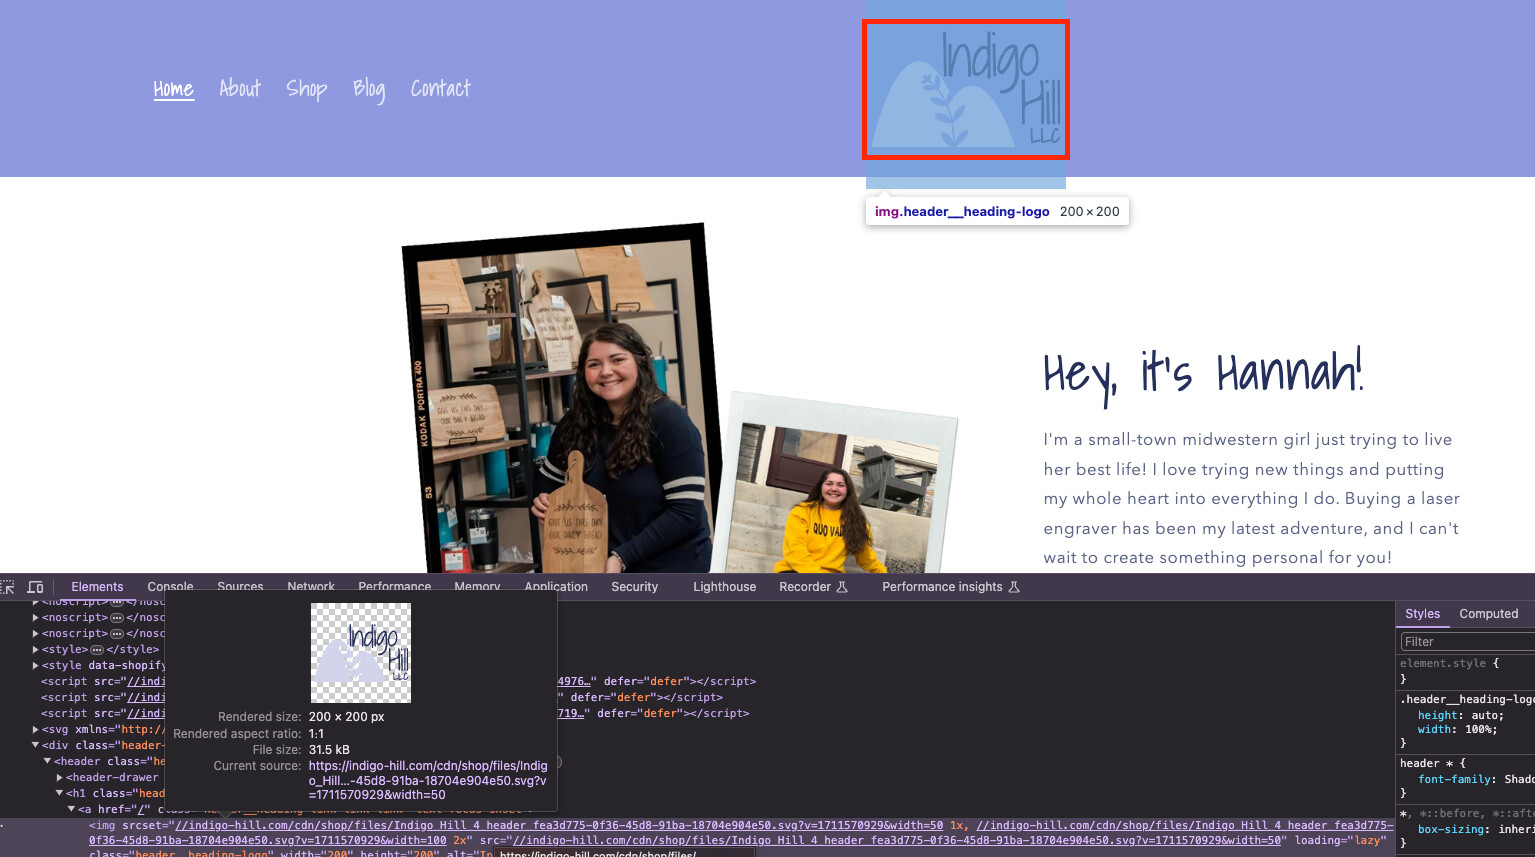
Task: Open the Recorder tab
Action: (x=805, y=587)
